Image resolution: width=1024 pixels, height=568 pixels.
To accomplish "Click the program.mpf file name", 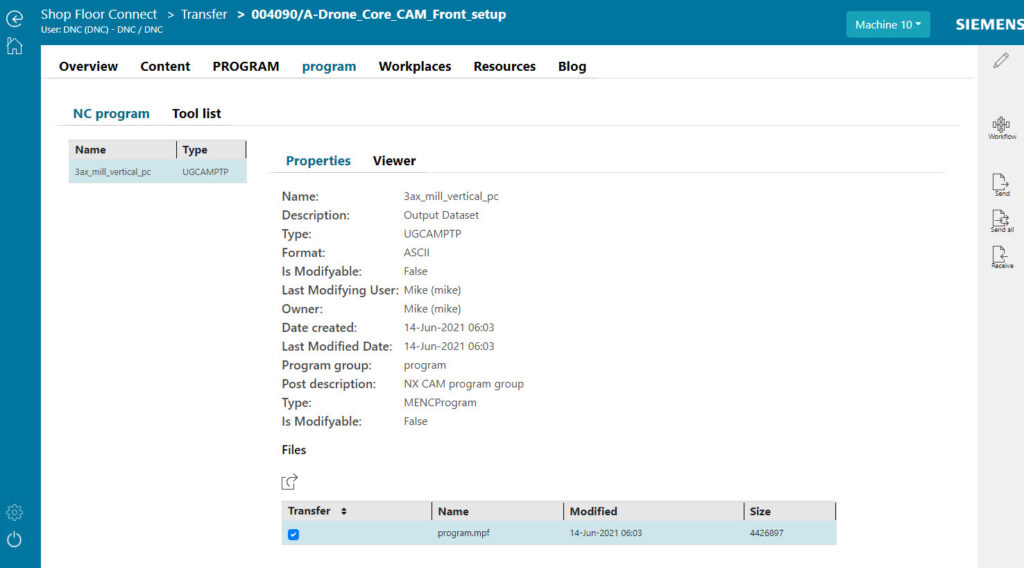I will (464, 533).
